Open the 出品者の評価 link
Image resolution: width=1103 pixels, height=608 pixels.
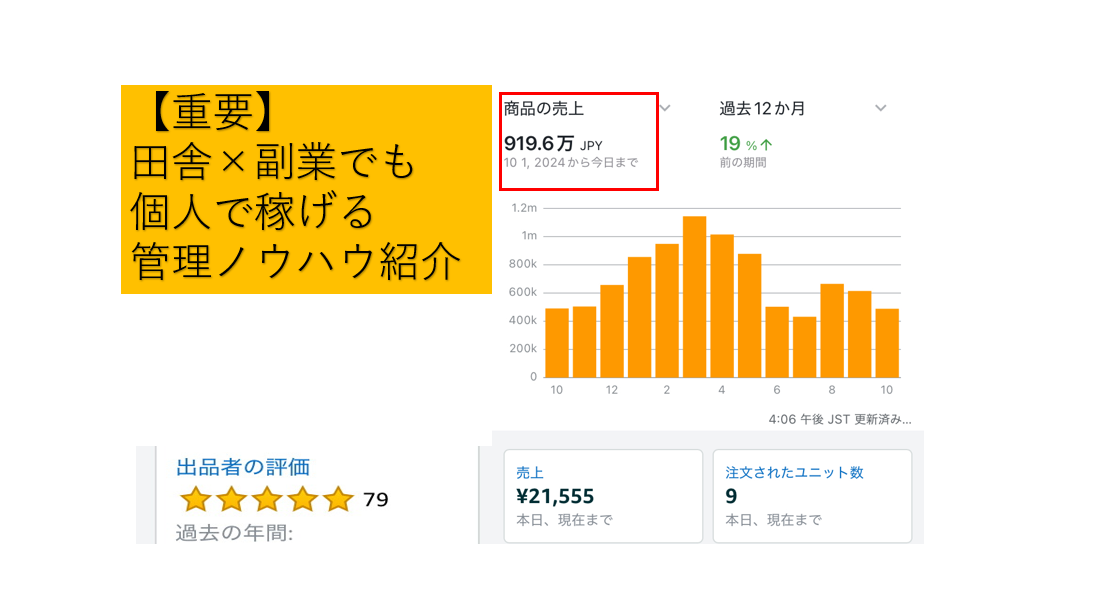pos(243,466)
